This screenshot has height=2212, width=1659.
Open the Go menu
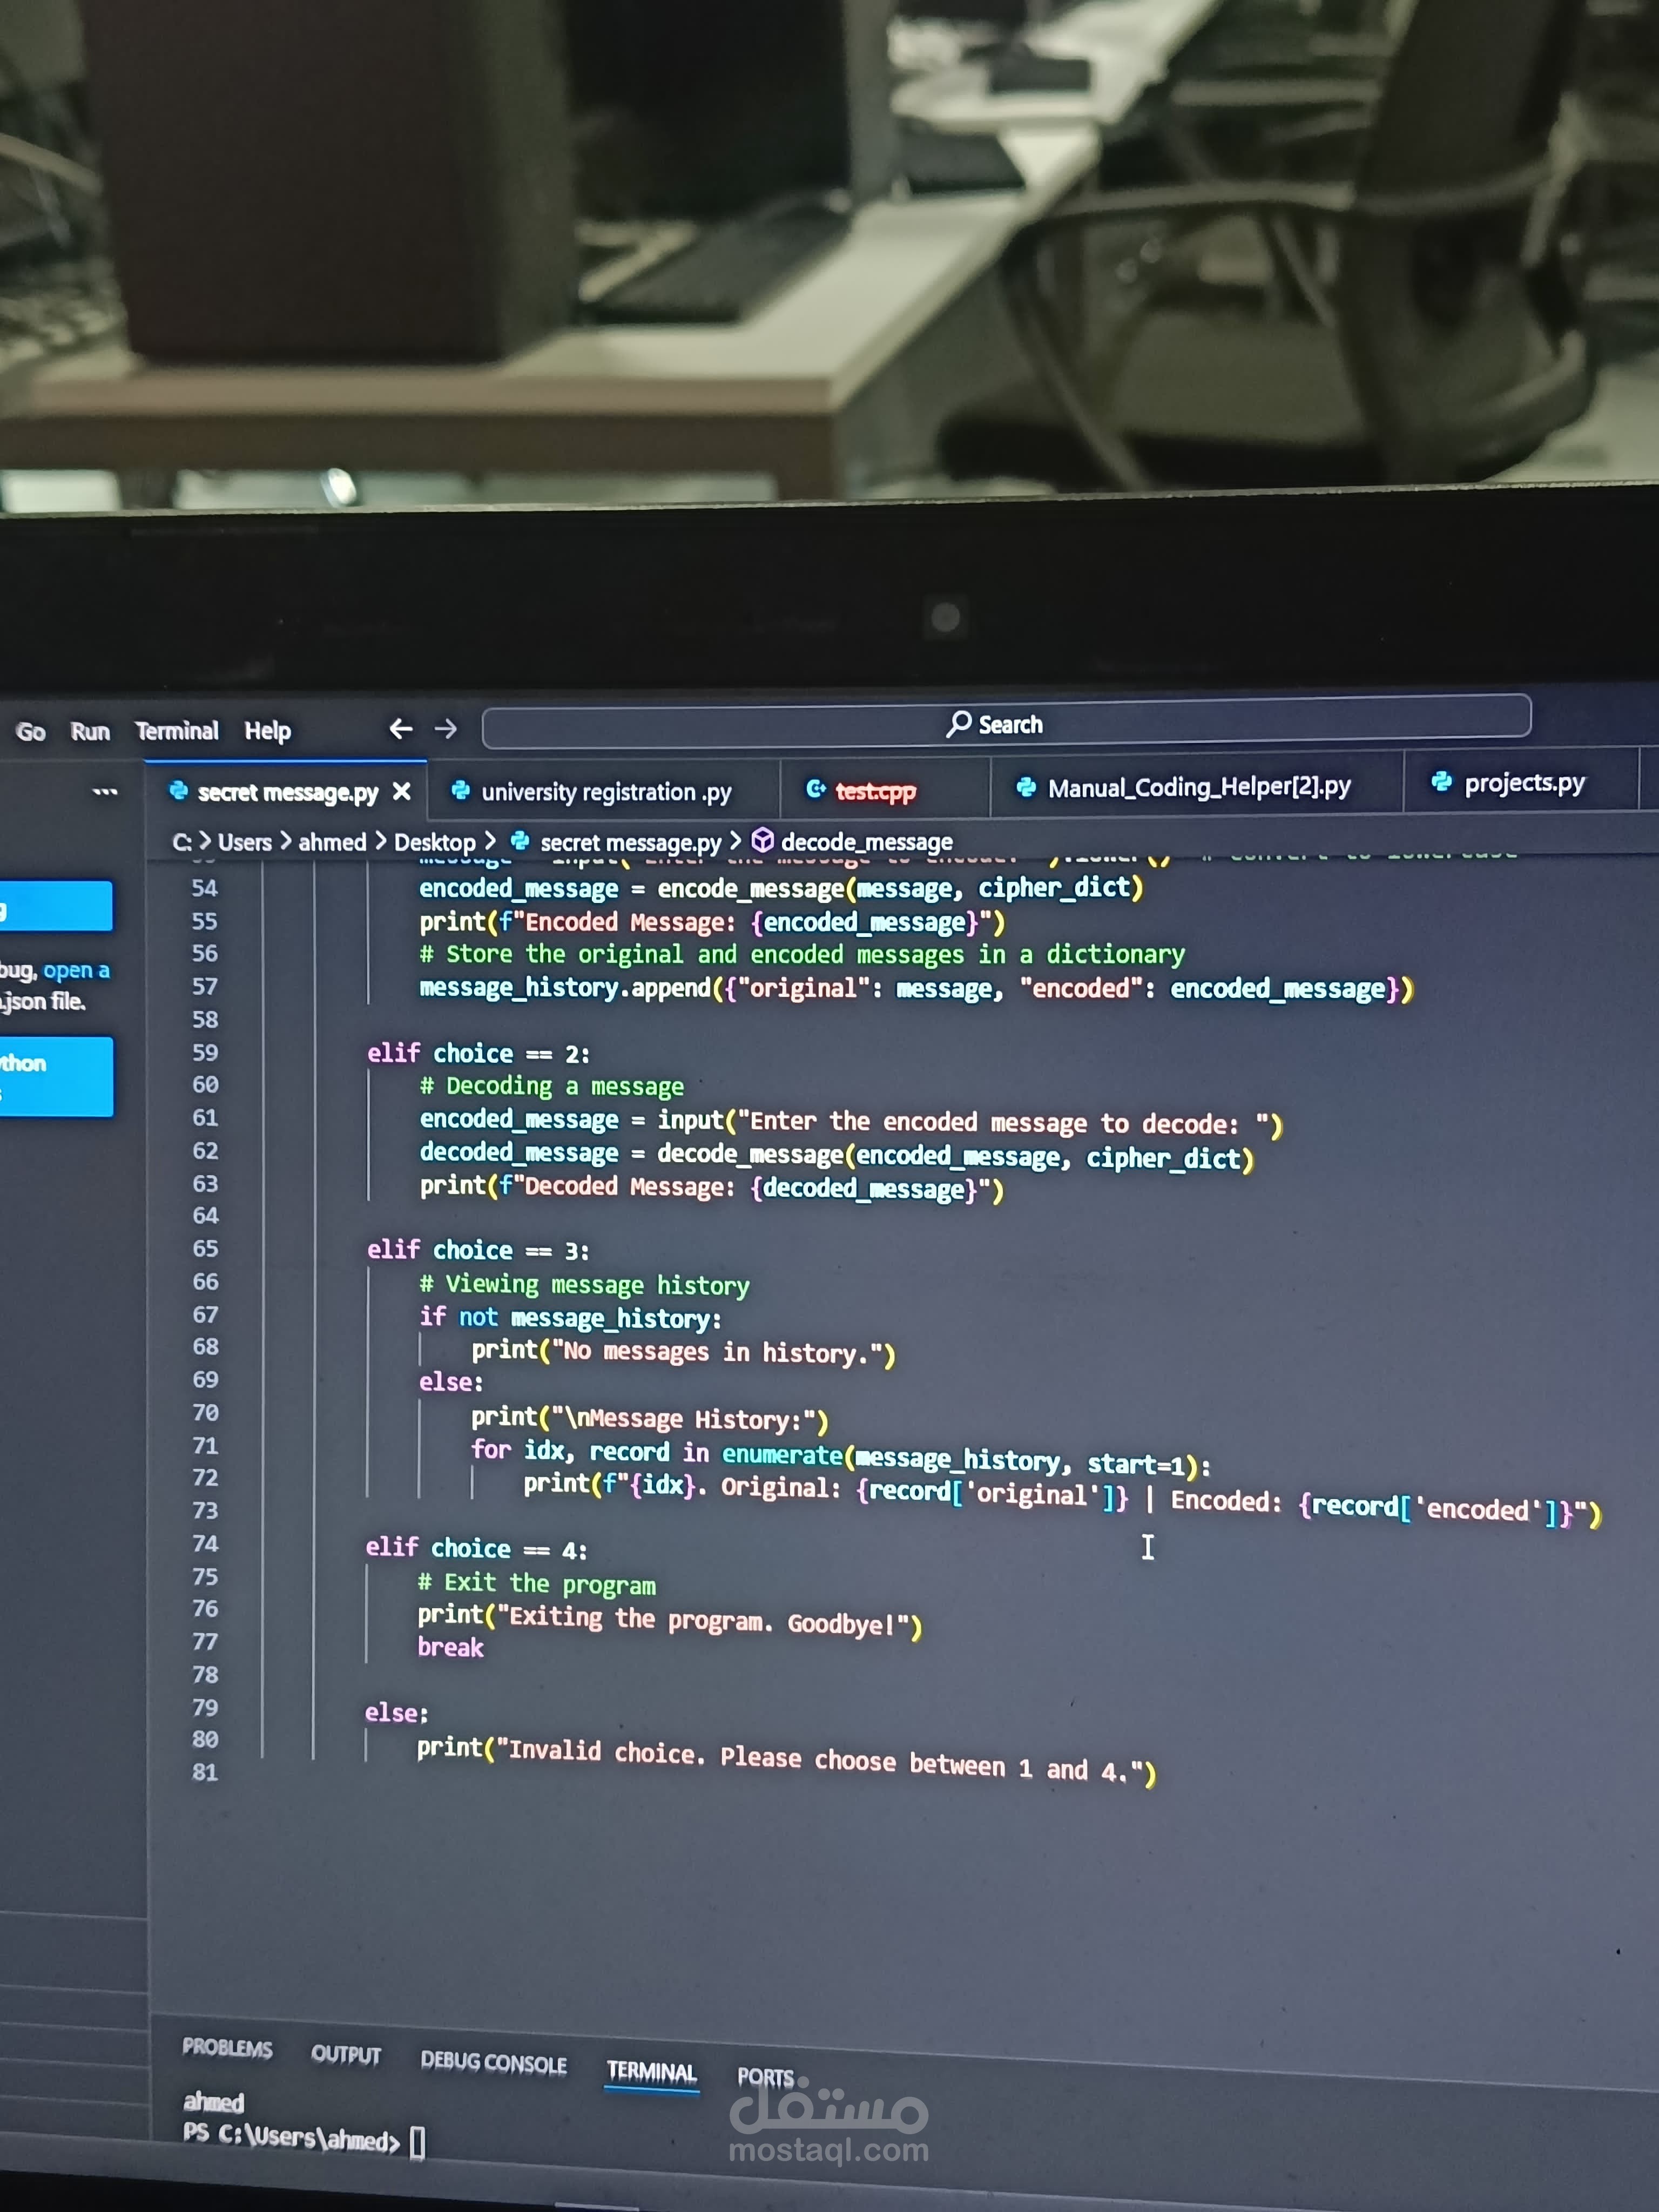[31, 732]
